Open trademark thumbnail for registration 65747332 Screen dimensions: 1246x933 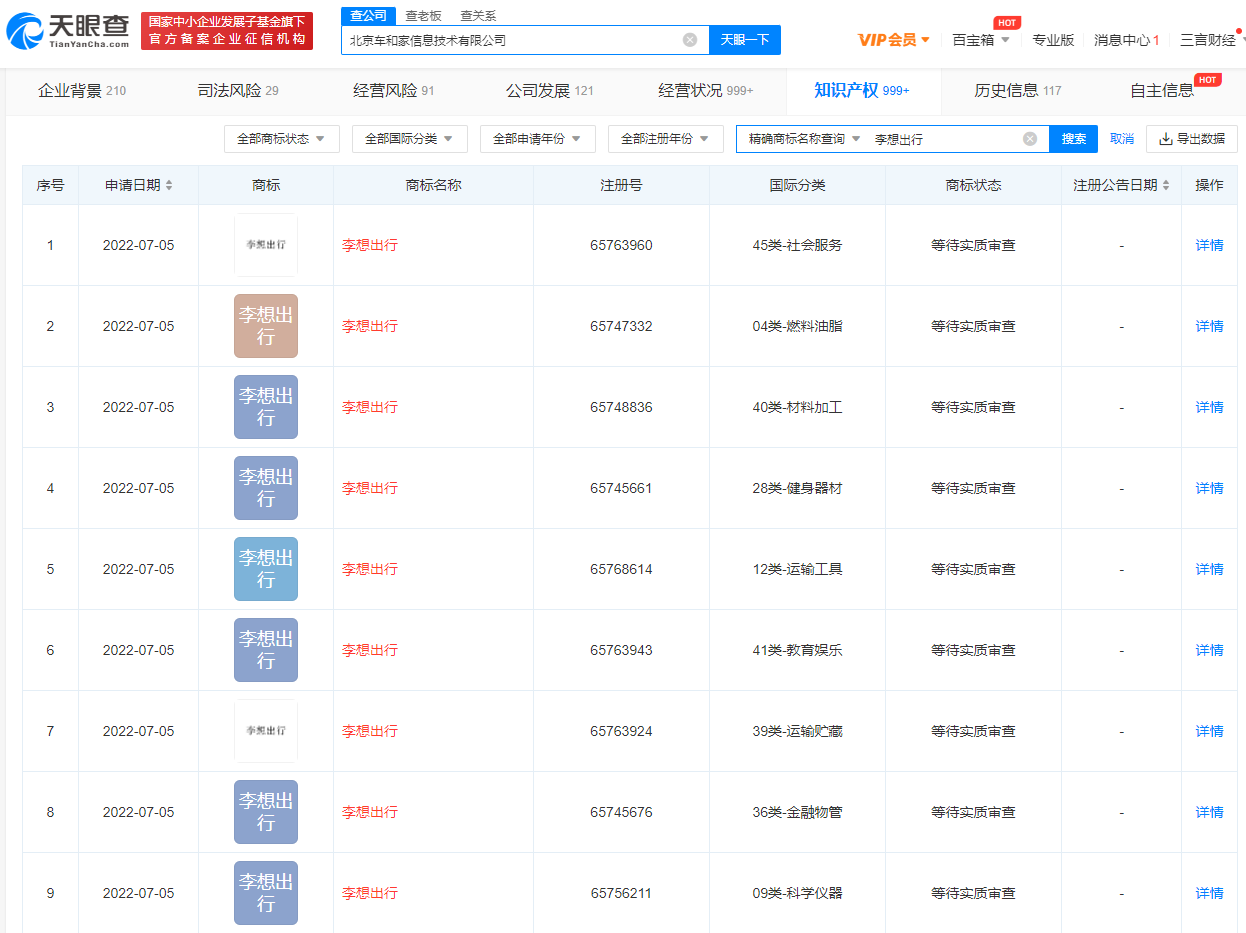coord(266,326)
